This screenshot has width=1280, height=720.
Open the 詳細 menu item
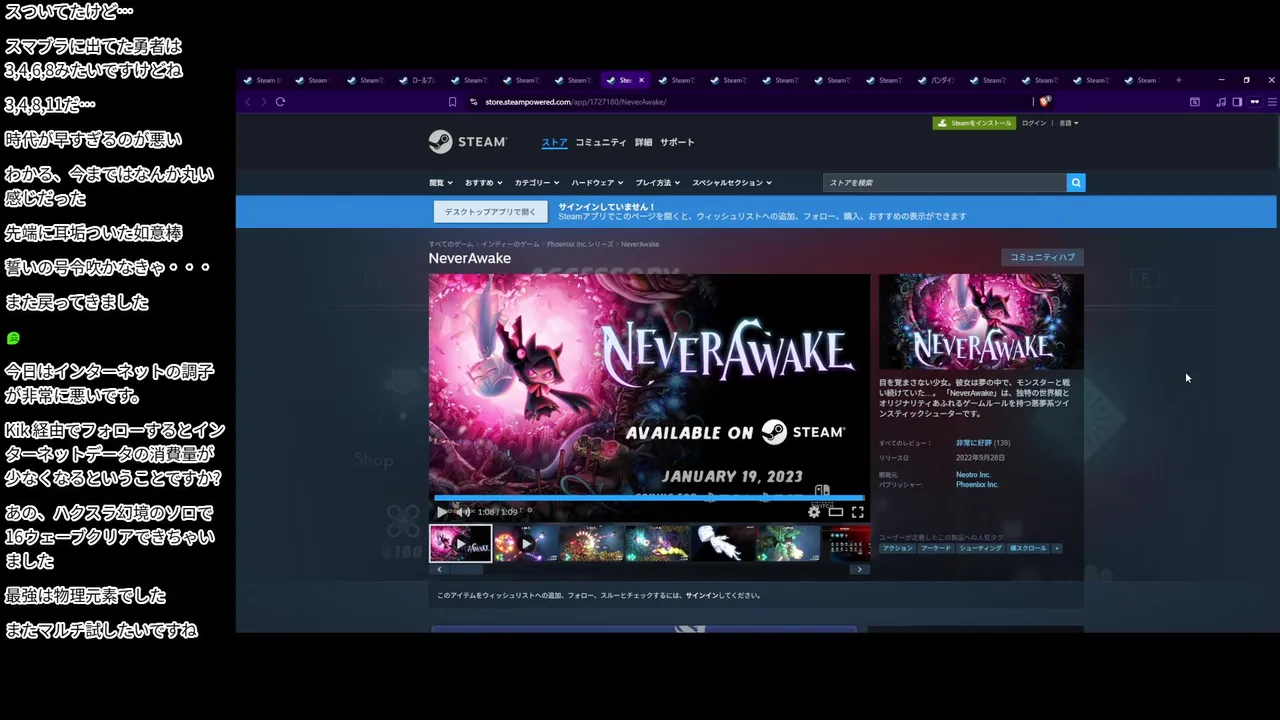(x=643, y=142)
